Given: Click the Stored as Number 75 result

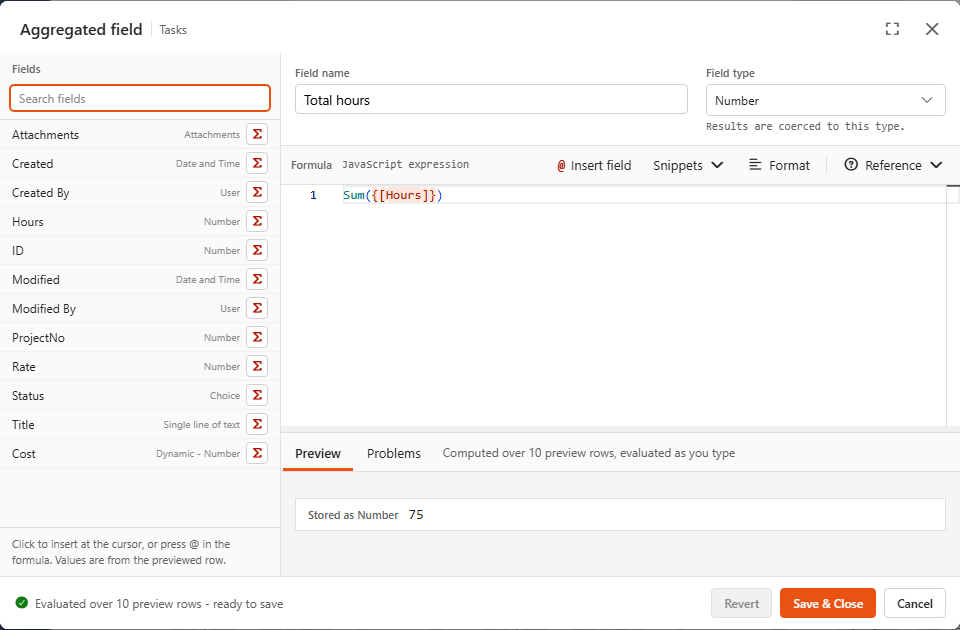Looking at the screenshot, I should tap(620, 514).
